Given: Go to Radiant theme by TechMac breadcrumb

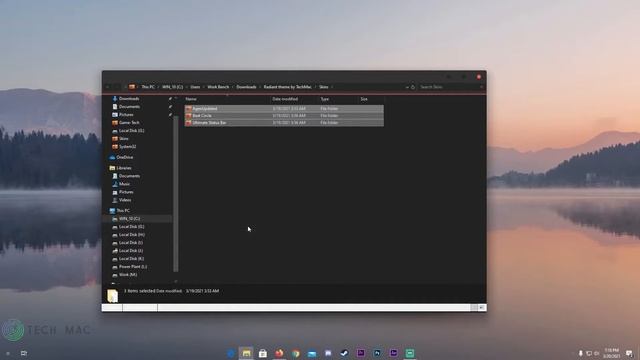Looking at the screenshot, I should [x=287, y=87].
